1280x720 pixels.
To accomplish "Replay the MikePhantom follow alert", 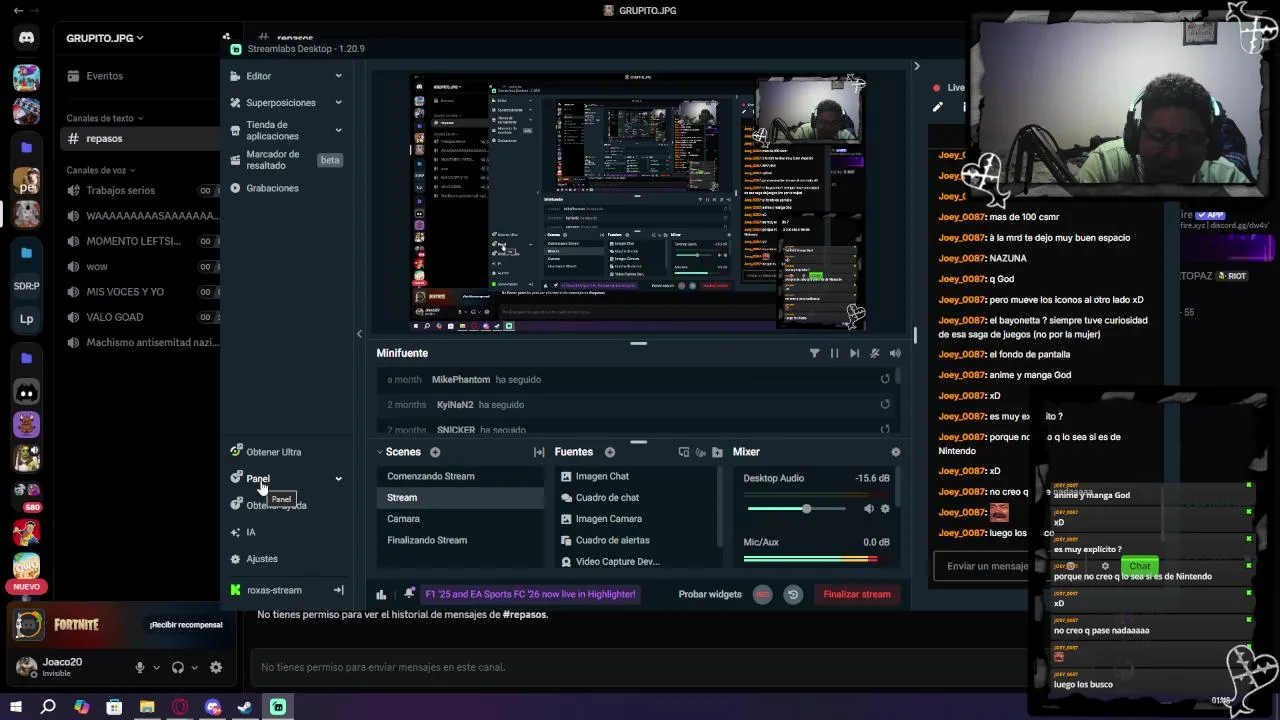I will click(885, 379).
